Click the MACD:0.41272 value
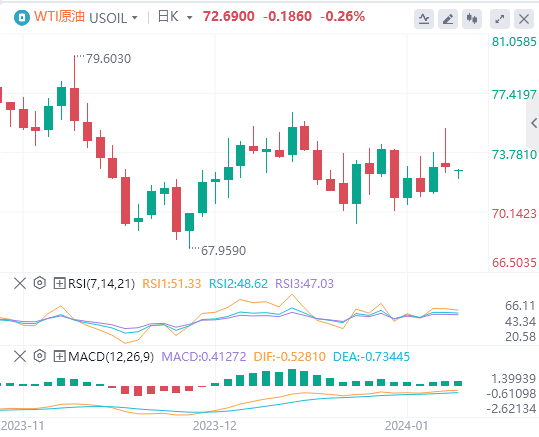Screen dimensions: 539x437 tap(204, 357)
